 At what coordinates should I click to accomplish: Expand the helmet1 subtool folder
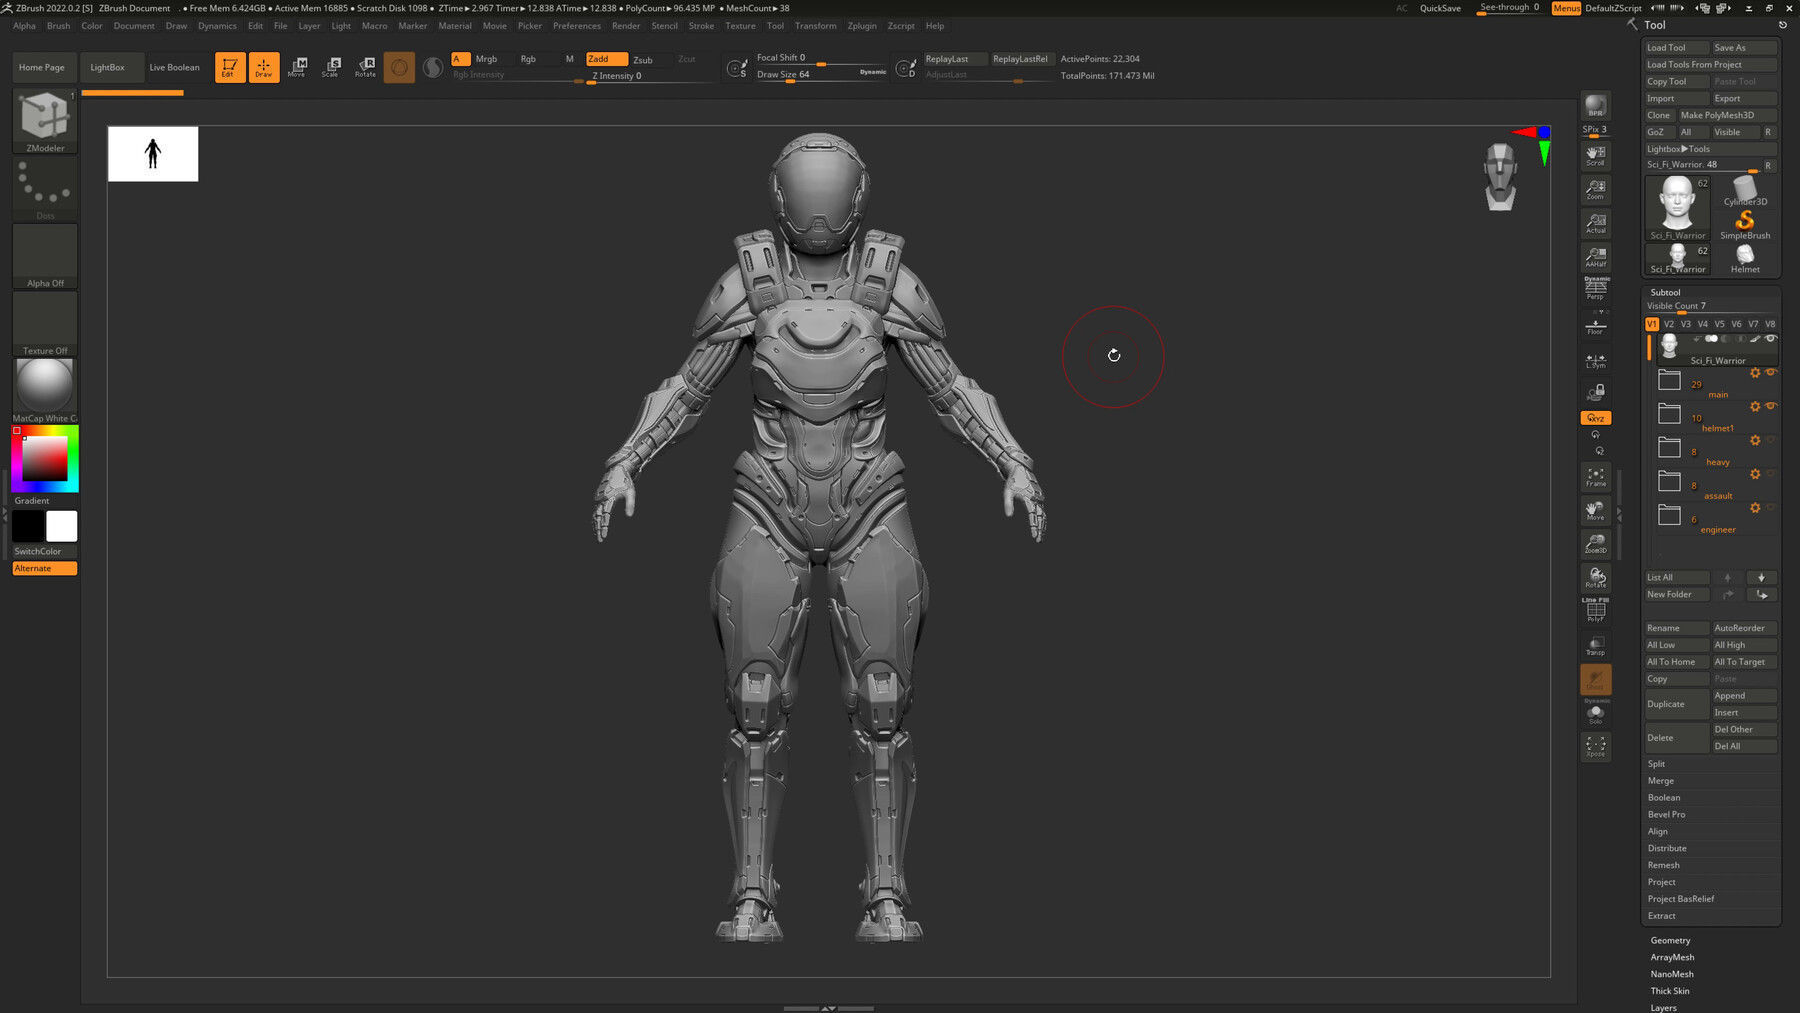(1669, 414)
